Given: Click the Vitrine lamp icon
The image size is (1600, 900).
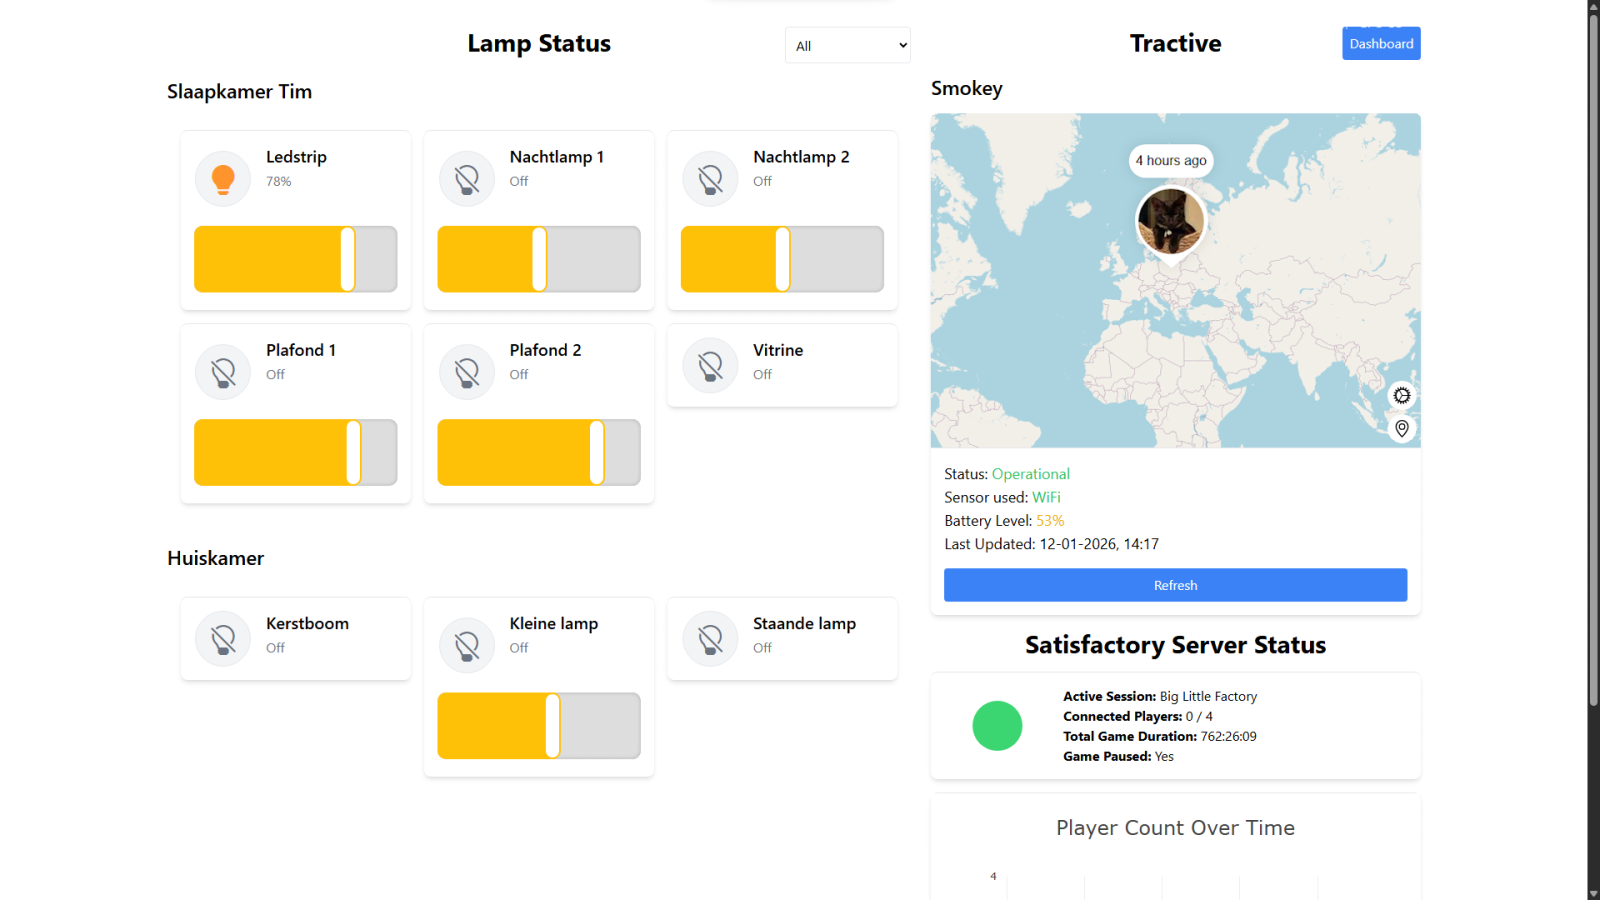Looking at the screenshot, I should click(x=710, y=365).
